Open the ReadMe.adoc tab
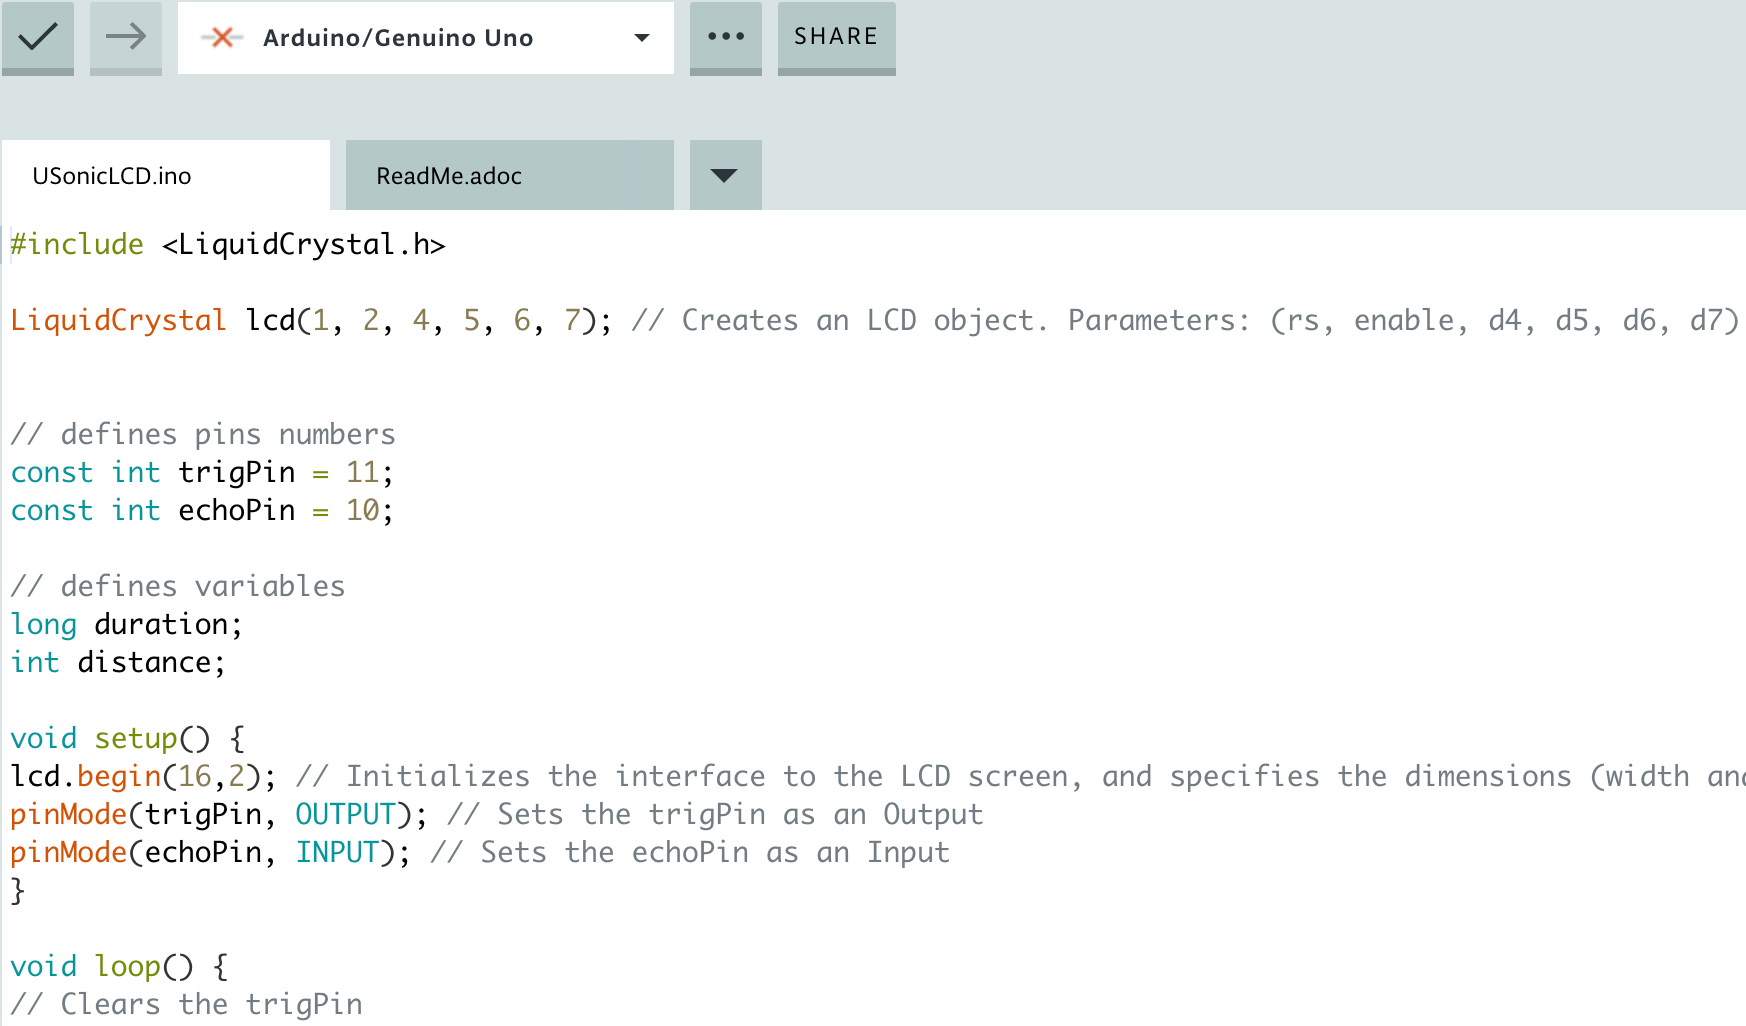This screenshot has height=1026, width=1746. pos(449,176)
